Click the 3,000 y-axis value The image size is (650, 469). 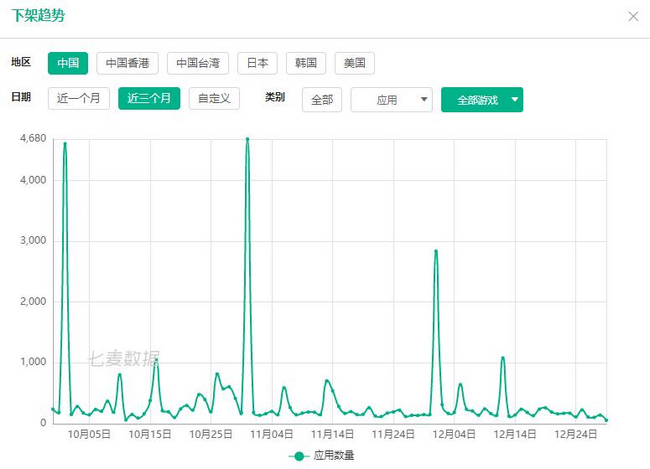point(33,241)
